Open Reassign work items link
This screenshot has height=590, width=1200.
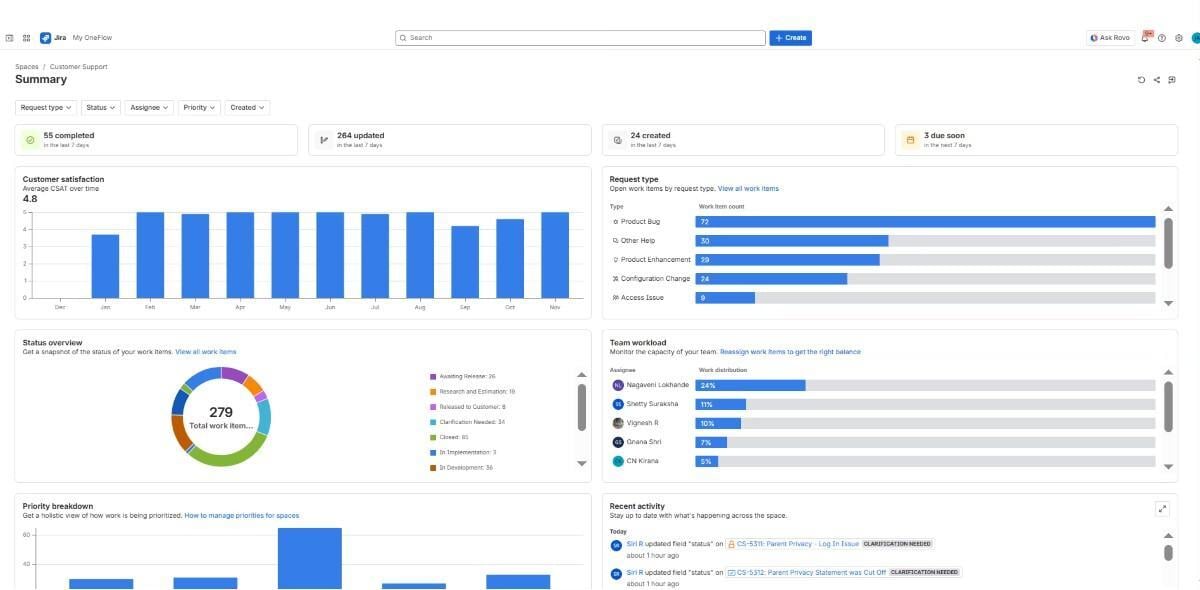pyautogui.click(x=790, y=352)
